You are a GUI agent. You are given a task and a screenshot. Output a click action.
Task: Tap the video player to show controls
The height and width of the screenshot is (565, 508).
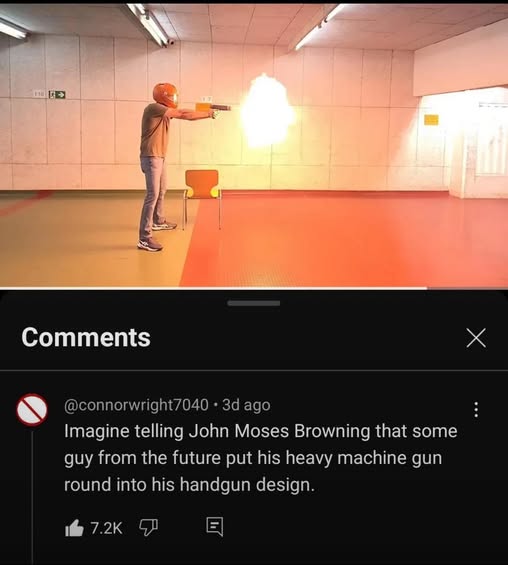click(254, 144)
